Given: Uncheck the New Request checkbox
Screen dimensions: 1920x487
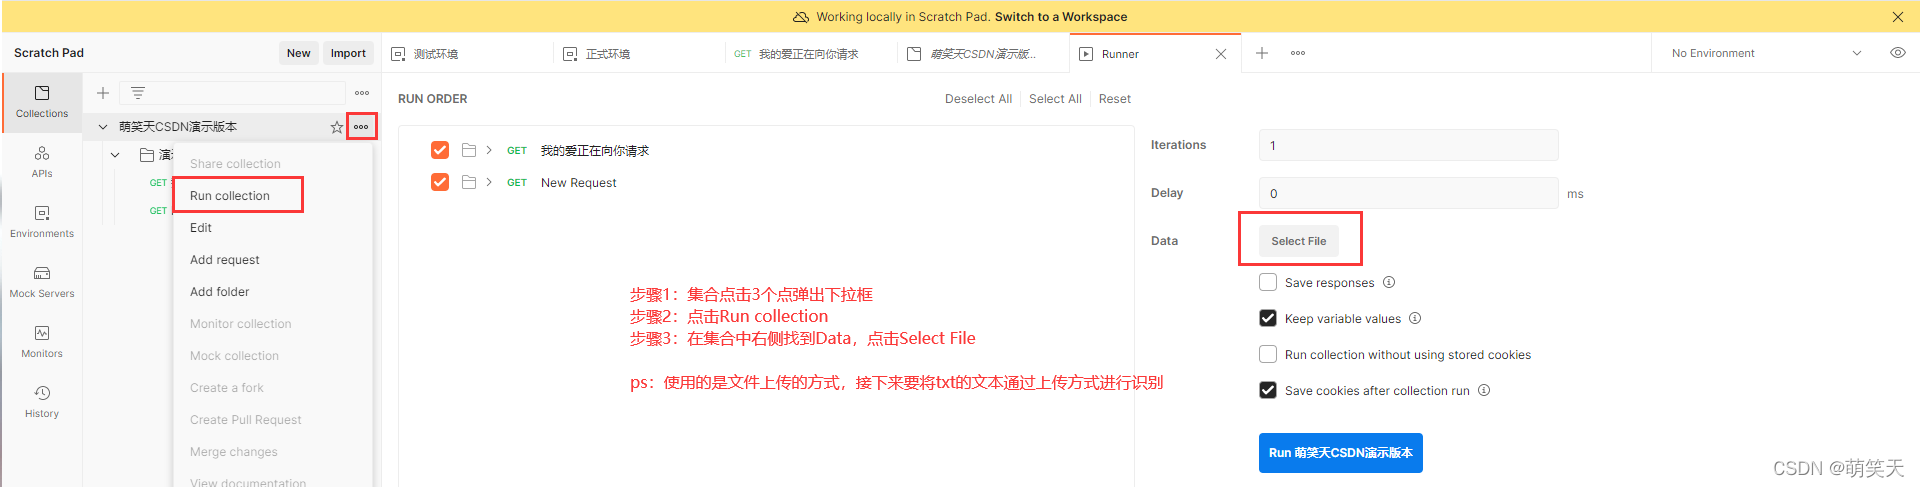Looking at the screenshot, I should click(440, 182).
